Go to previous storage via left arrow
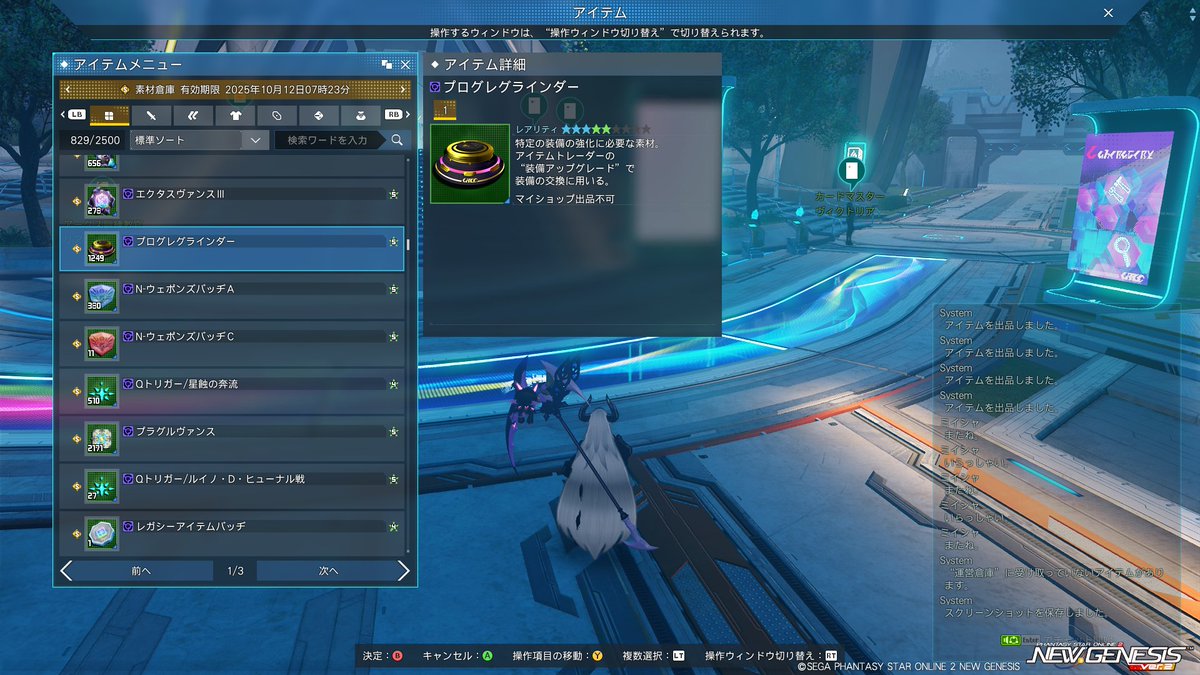The height and width of the screenshot is (675, 1200). 67,90
